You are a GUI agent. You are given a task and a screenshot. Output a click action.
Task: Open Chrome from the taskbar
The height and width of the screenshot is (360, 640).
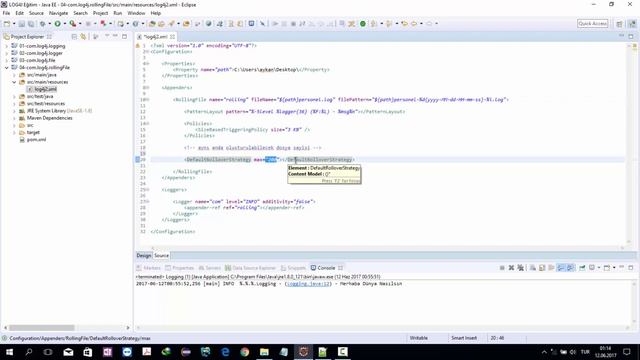pyautogui.click(x=244, y=352)
